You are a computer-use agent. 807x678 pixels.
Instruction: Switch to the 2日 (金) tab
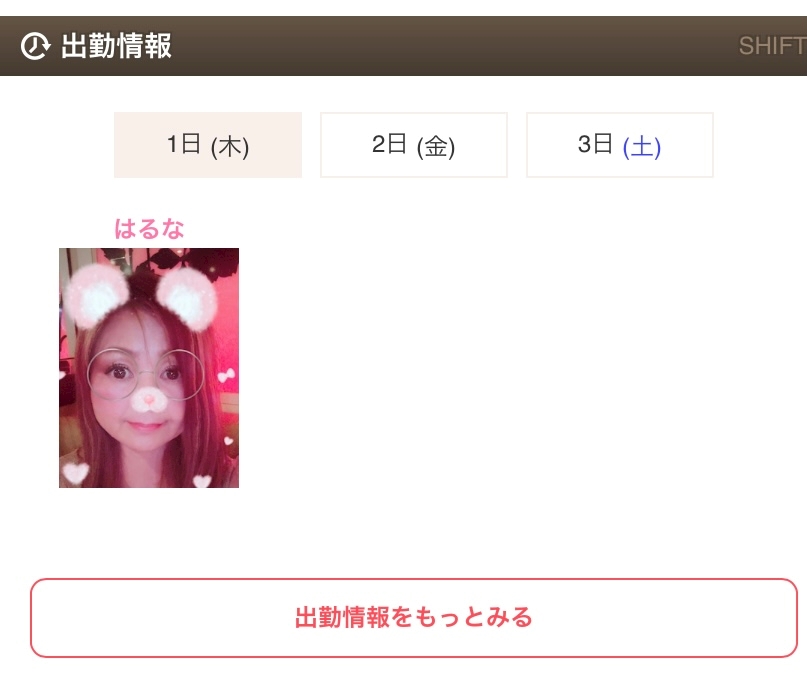414,145
